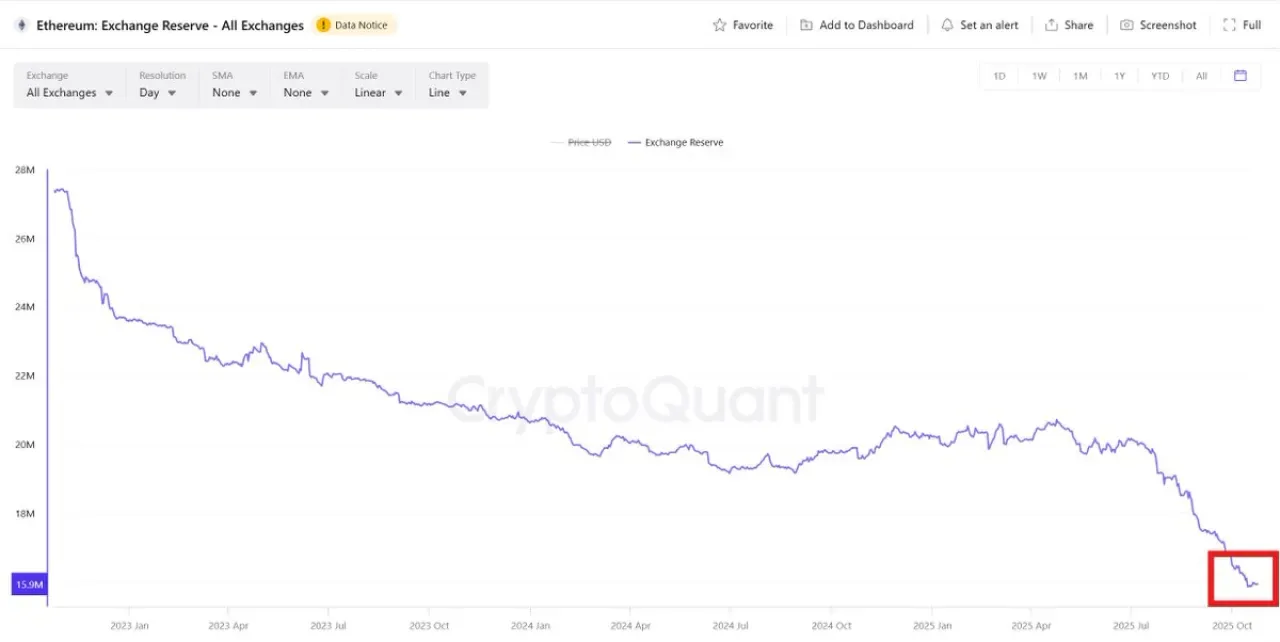Click the 28M y-axis label
Image resolution: width=1280 pixels, height=642 pixels.
tap(24, 170)
